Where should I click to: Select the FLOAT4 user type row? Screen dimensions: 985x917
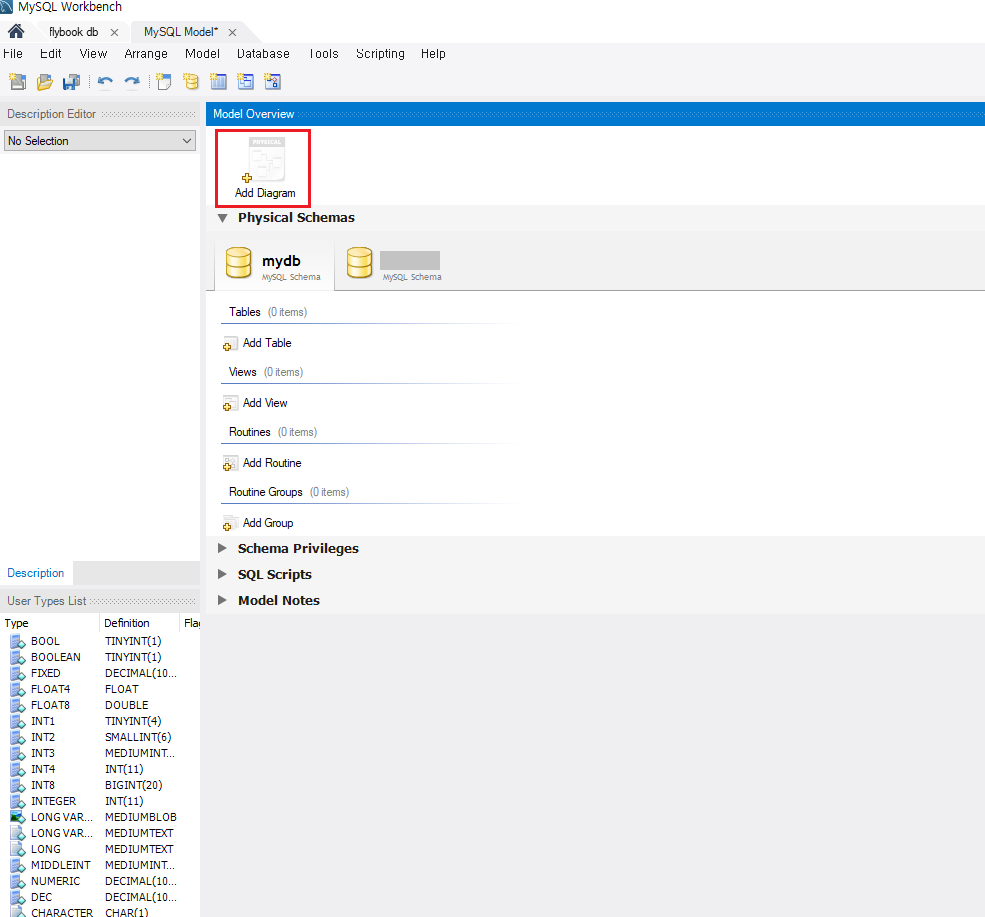click(x=101, y=689)
